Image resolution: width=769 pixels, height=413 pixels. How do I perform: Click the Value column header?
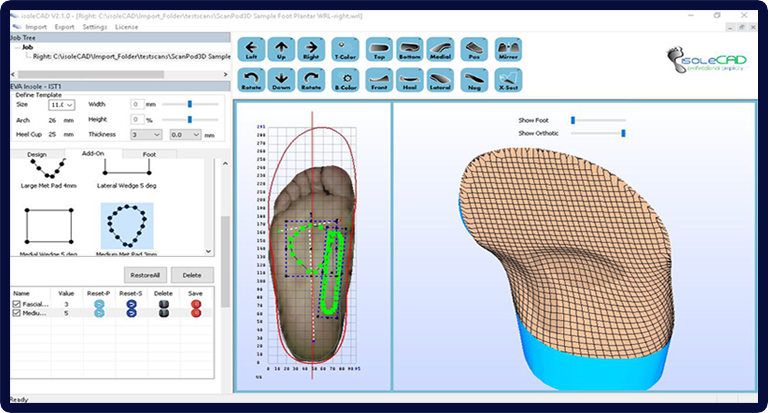66,293
